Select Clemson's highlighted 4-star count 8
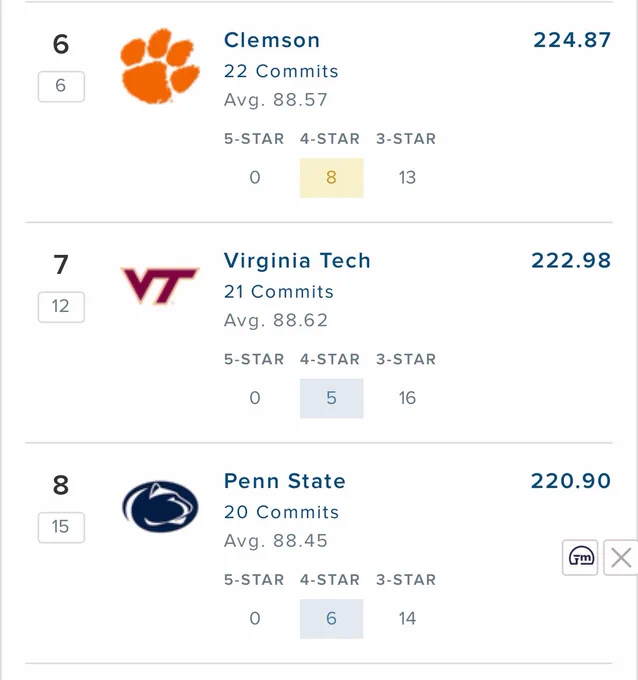 [x=331, y=178]
